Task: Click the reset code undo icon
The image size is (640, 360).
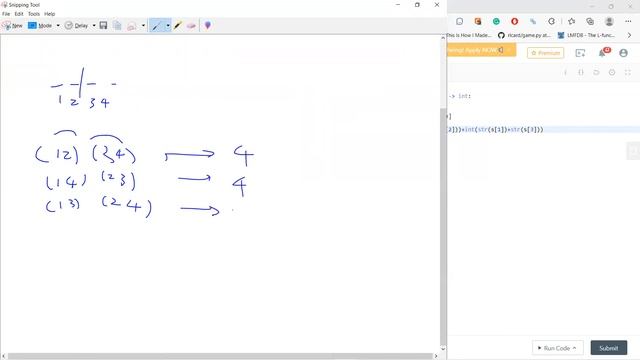Action: 596,72
